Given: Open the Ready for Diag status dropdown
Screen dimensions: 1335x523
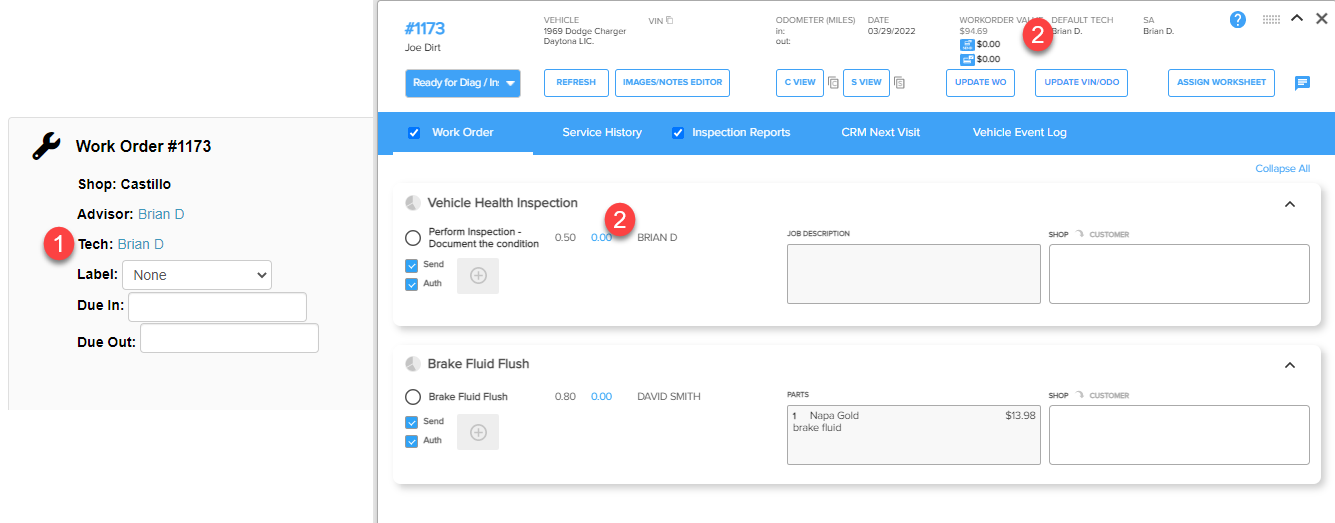Looking at the screenshot, I should click(x=463, y=83).
